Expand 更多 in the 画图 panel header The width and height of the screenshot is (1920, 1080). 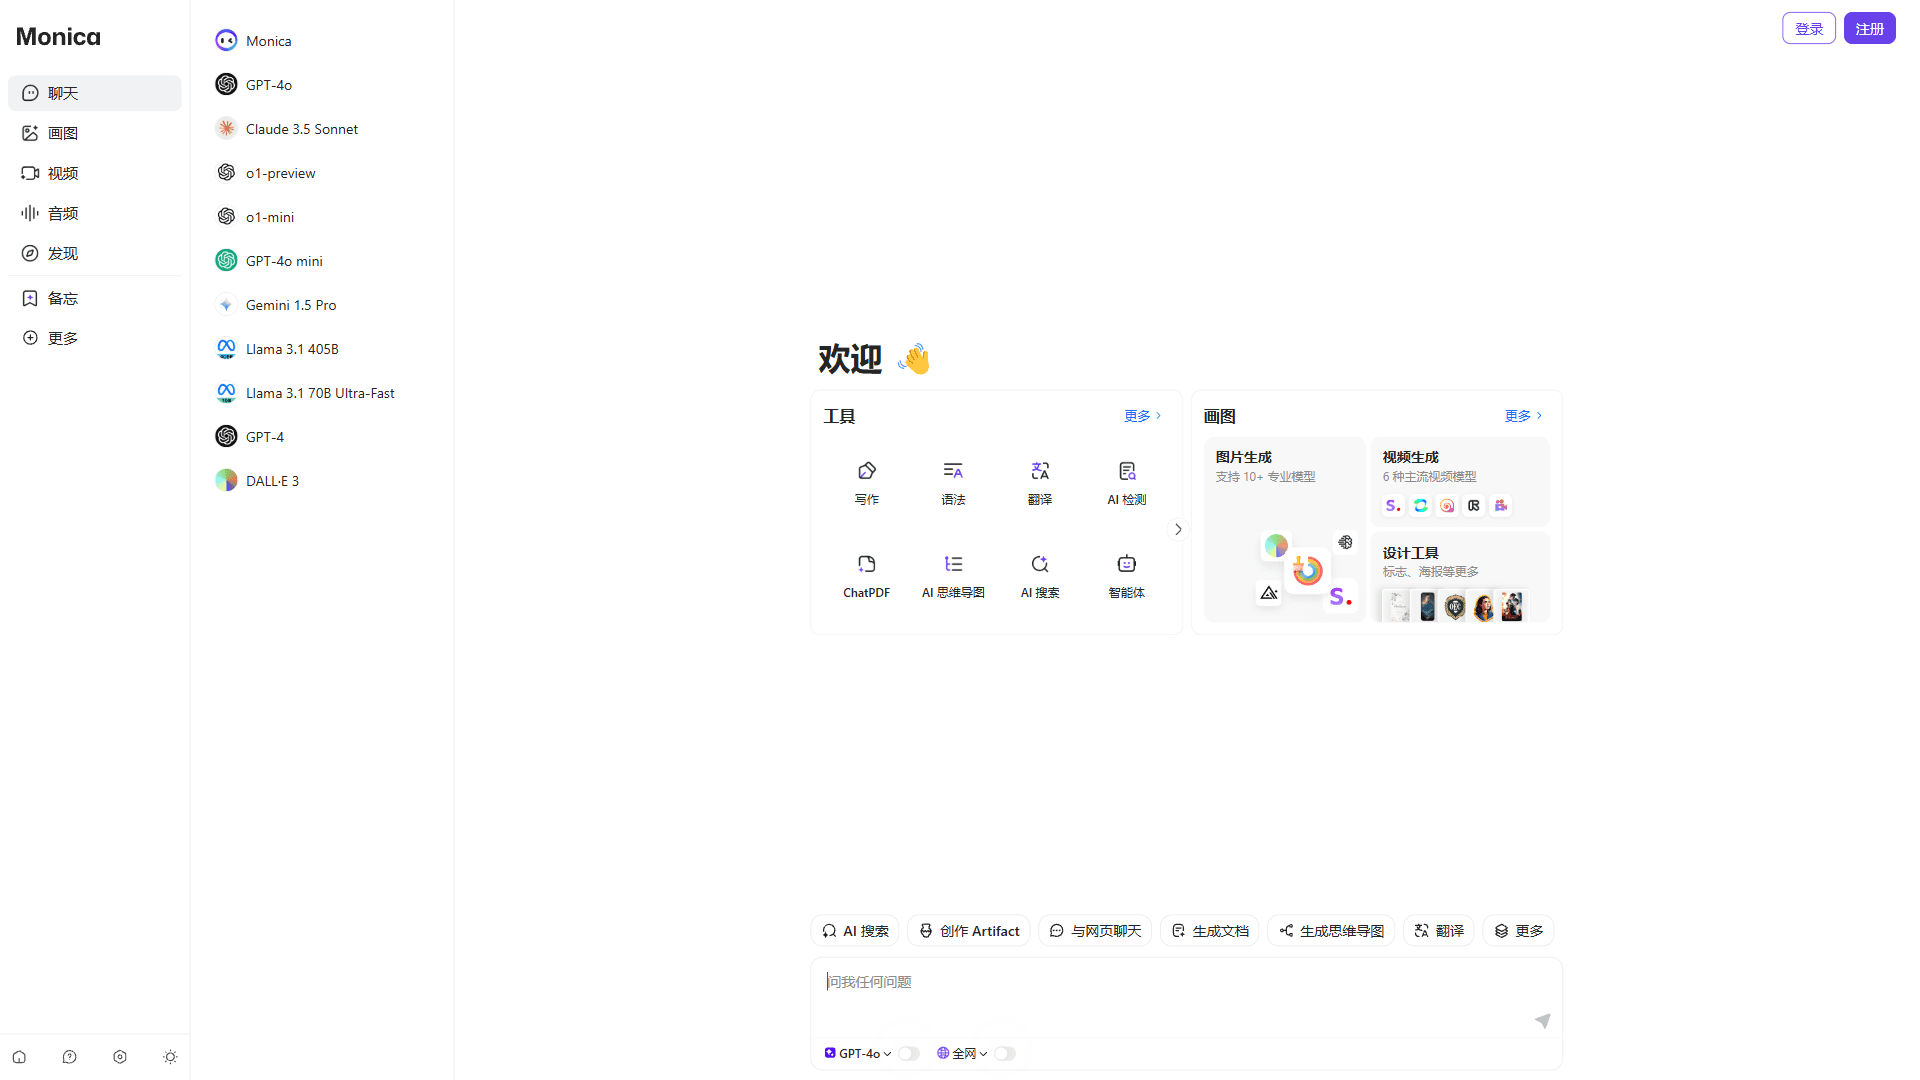1523,416
